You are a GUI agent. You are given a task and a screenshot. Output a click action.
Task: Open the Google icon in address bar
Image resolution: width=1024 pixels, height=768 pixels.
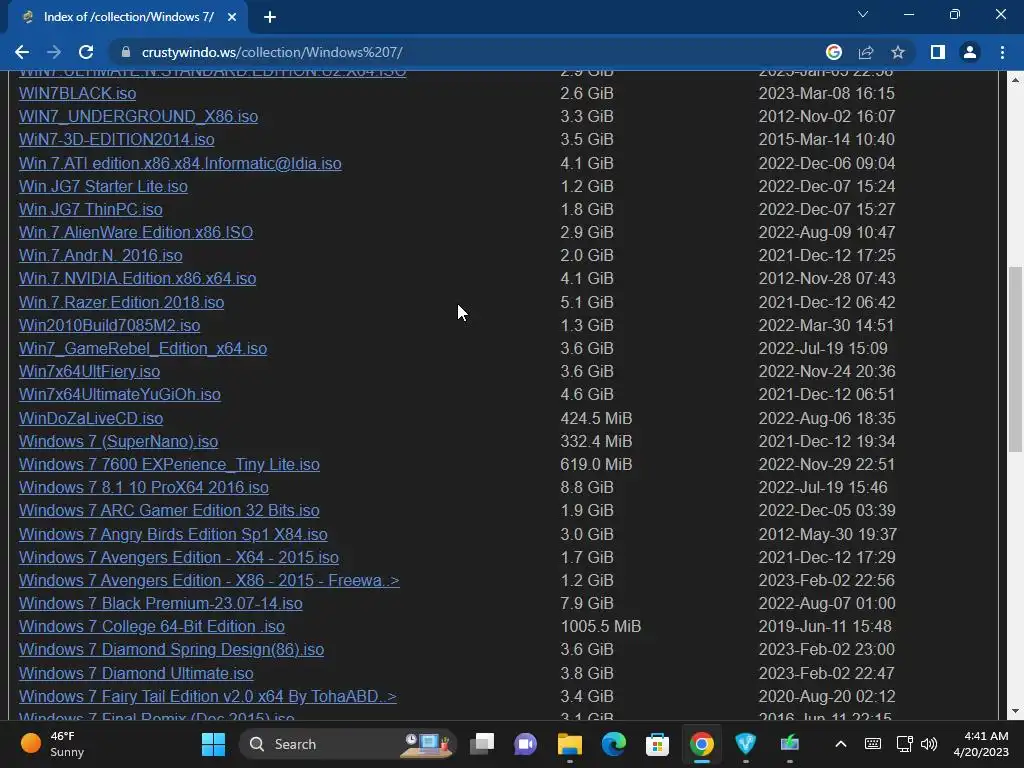[x=834, y=52]
